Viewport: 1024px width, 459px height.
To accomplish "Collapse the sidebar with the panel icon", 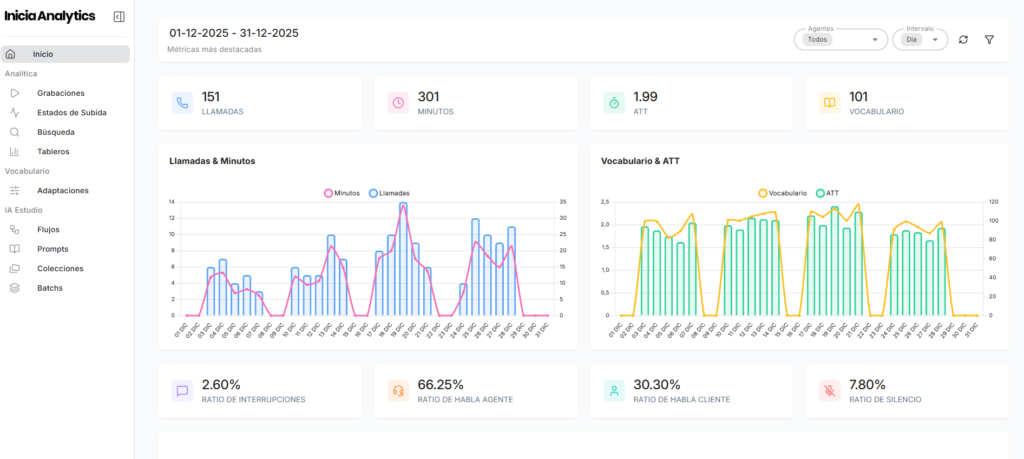I will coord(119,17).
